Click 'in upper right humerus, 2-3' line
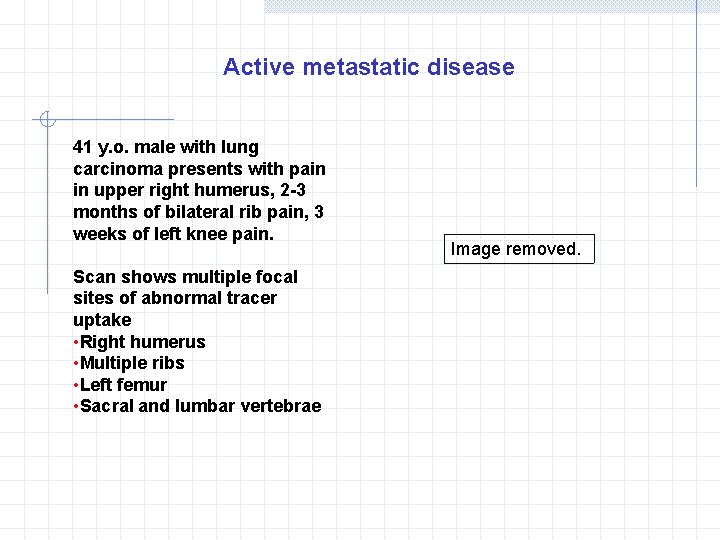The width and height of the screenshot is (720, 540). [189, 190]
